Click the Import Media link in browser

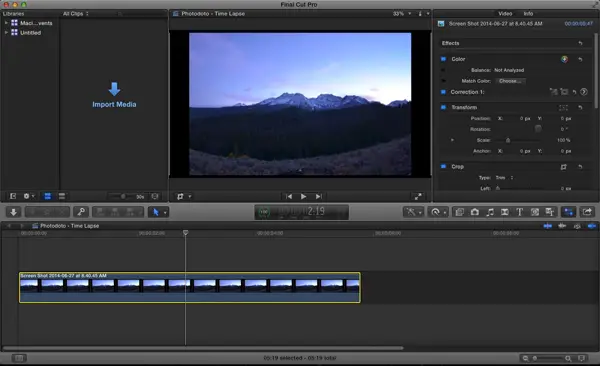click(114, 104)
